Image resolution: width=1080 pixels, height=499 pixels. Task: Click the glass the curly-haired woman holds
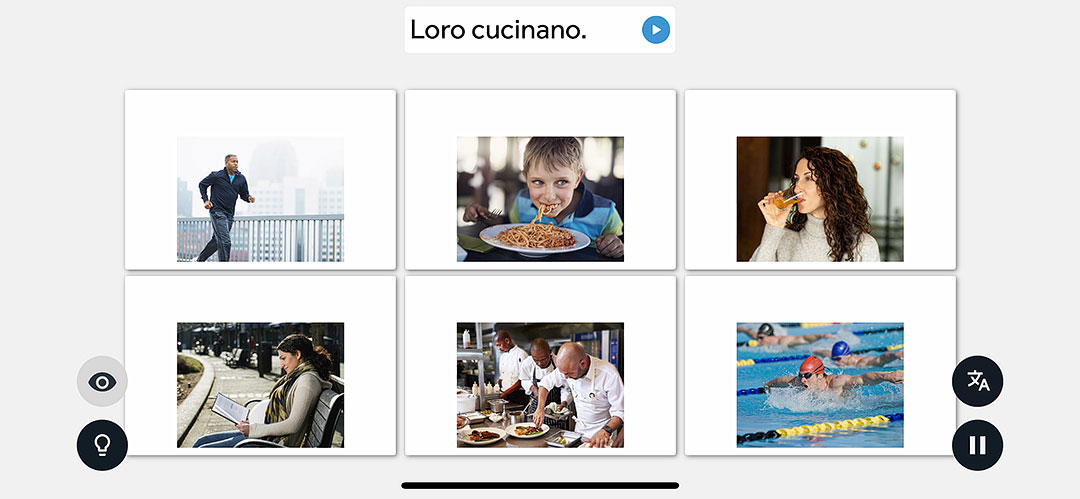click(785, 201)
